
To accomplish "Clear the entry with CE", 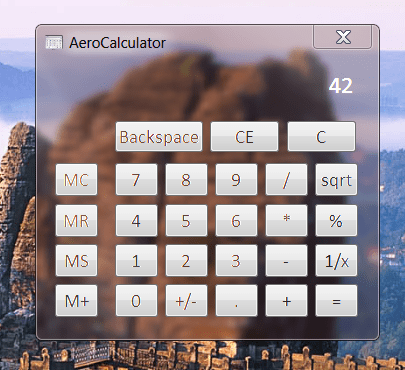I will tap(244, 137).
